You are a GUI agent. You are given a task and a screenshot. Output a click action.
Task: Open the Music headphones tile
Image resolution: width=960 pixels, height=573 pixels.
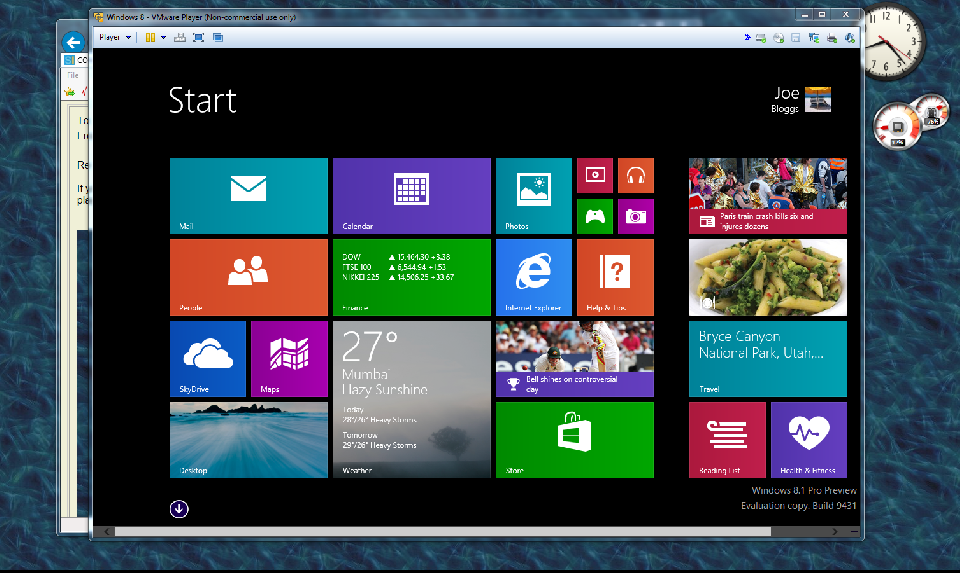coord(635,175)
